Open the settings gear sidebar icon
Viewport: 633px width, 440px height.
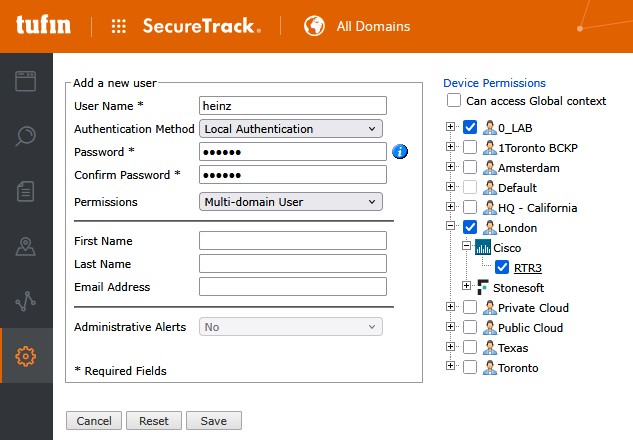coord(25,356)
